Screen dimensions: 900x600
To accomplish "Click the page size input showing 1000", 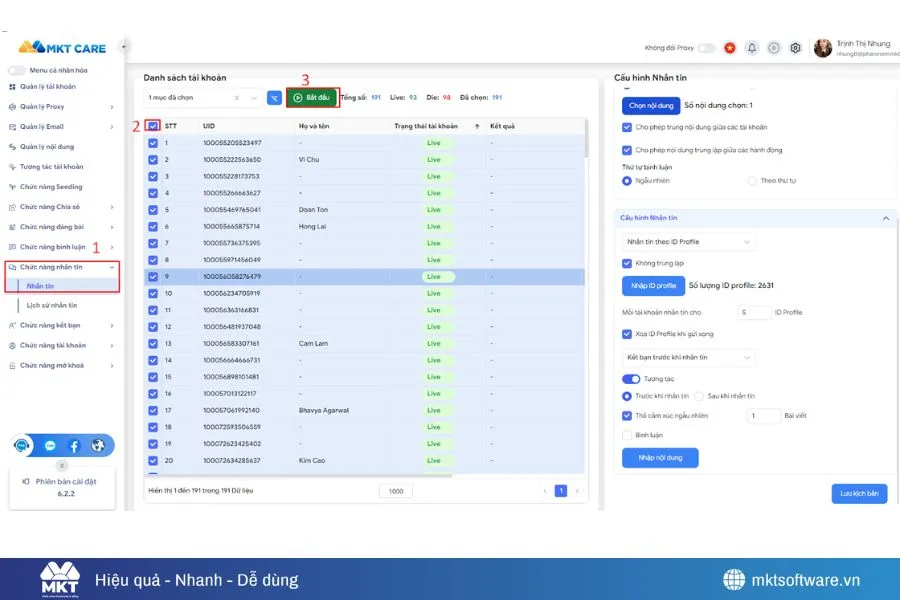I will click(395, 491).
